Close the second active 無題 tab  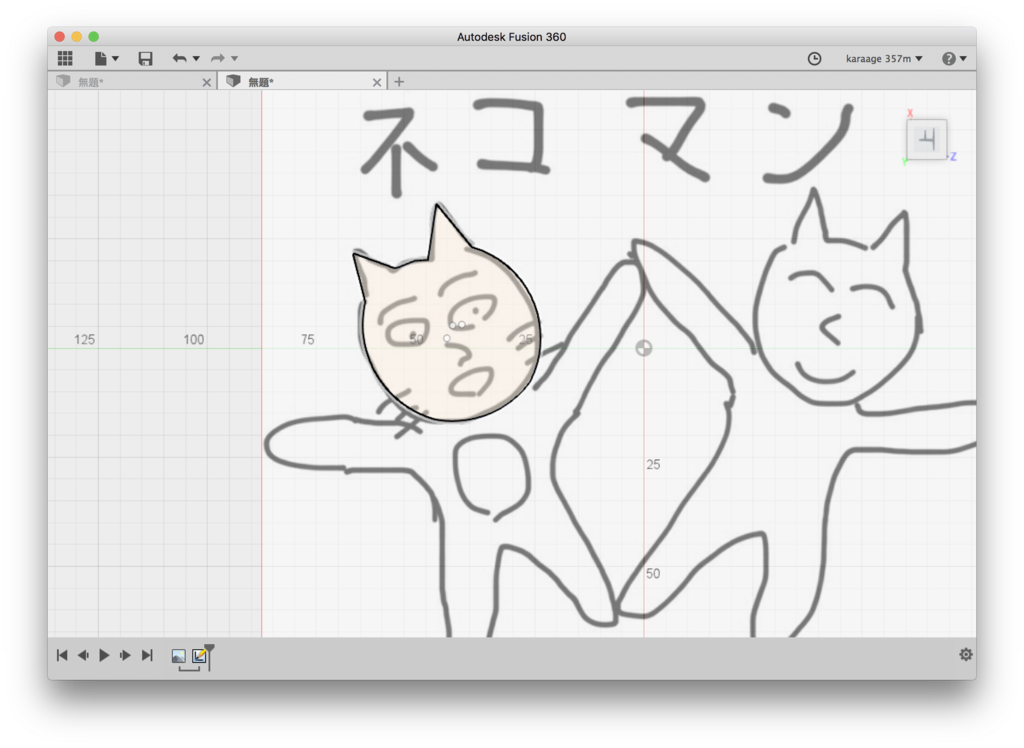377,82
